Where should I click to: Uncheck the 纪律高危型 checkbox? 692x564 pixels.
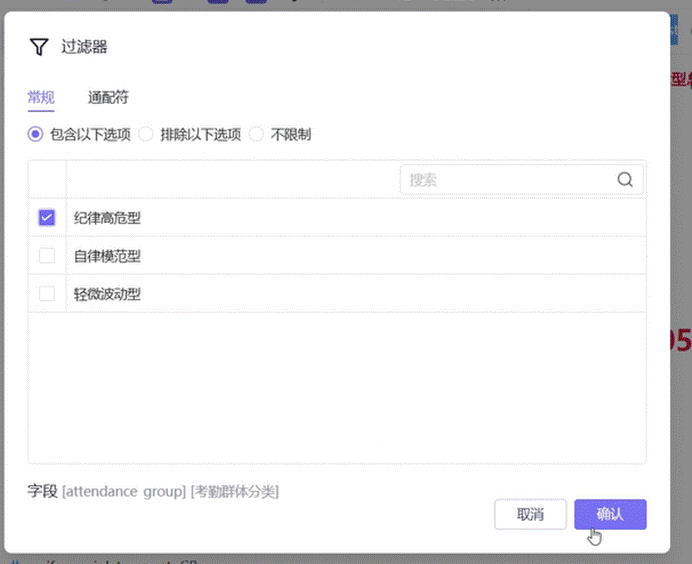tap(47, 217)
